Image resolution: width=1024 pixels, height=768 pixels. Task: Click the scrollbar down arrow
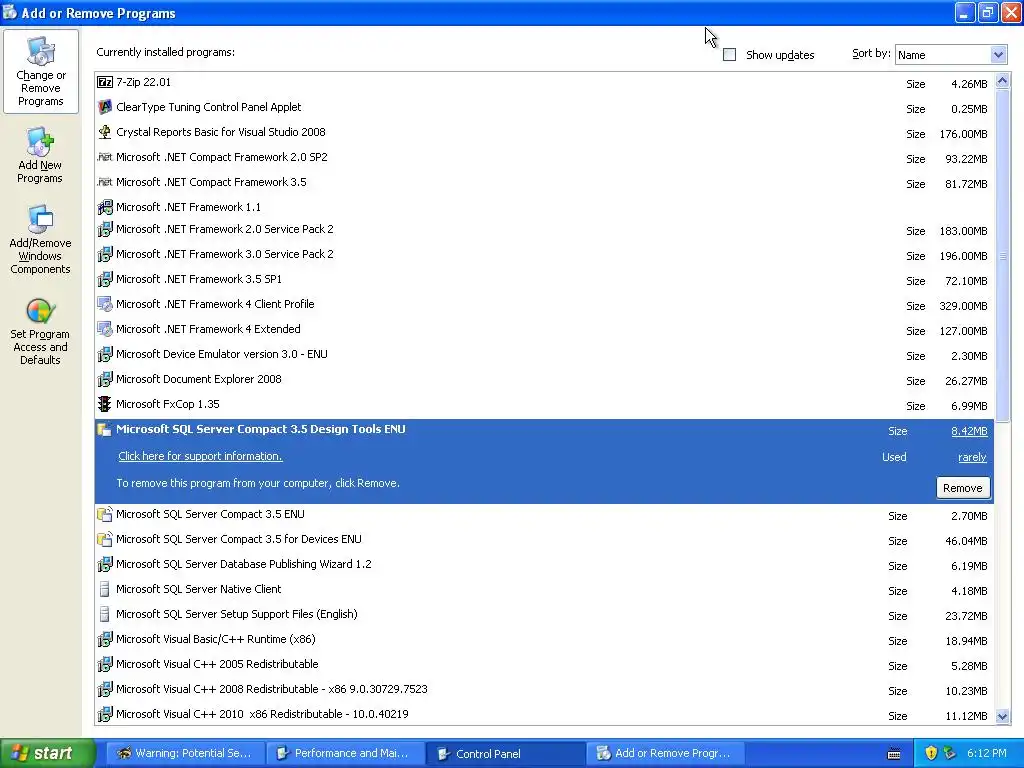click(1002, 716)
